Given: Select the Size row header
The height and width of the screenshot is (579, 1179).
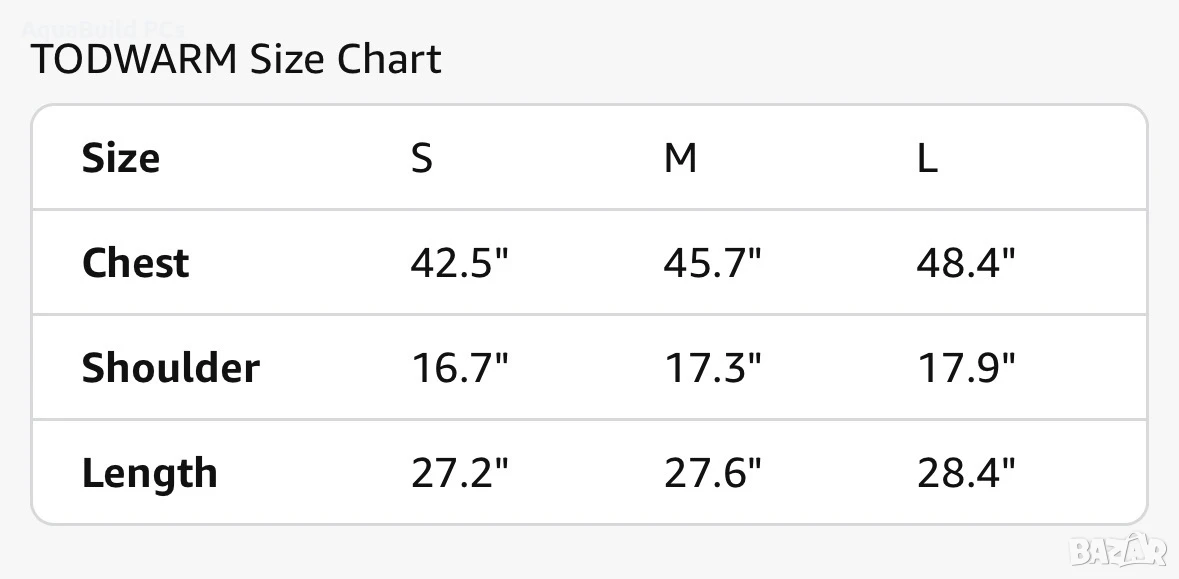Looking at the screenshot, I should (120, 159).
